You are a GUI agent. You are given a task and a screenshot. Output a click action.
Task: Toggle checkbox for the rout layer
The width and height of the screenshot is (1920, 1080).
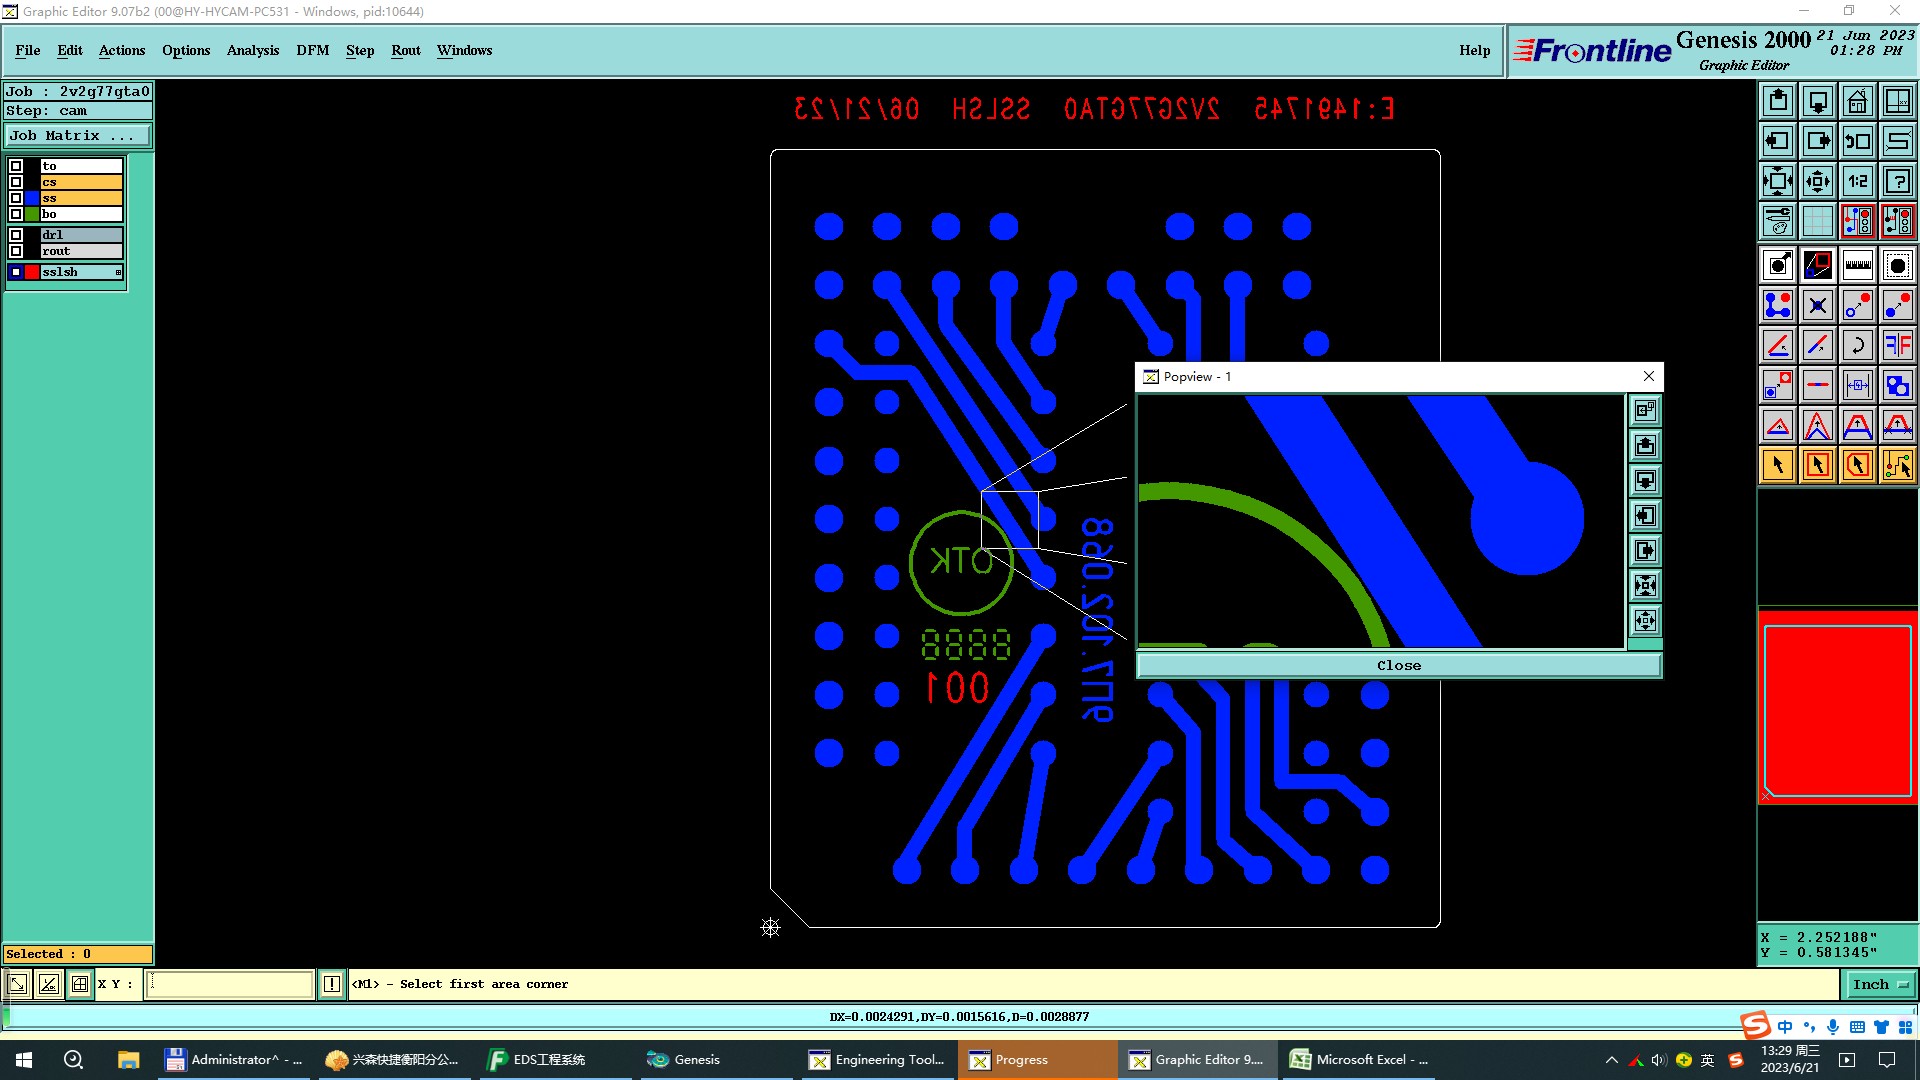(x=16, y=251)
